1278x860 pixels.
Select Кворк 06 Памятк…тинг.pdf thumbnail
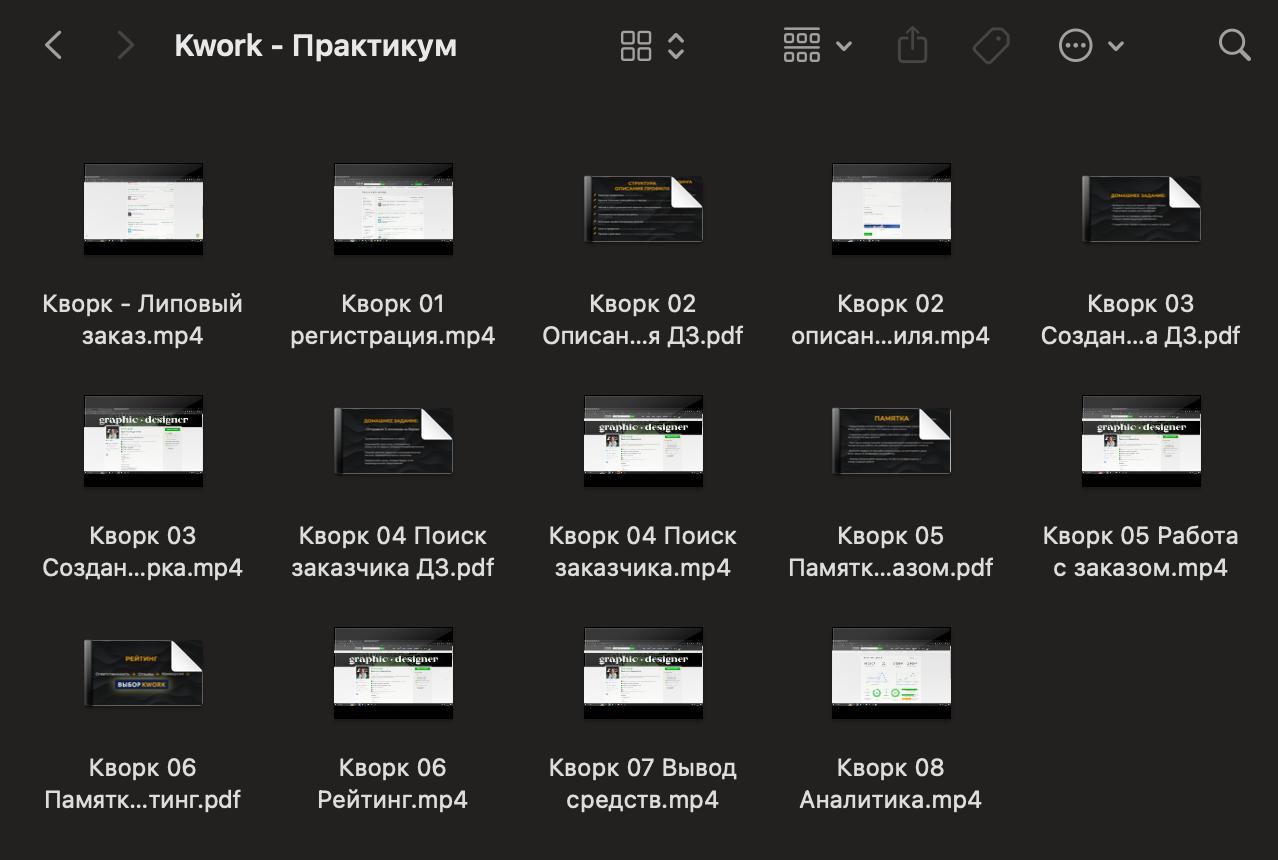tap(143, 673)
